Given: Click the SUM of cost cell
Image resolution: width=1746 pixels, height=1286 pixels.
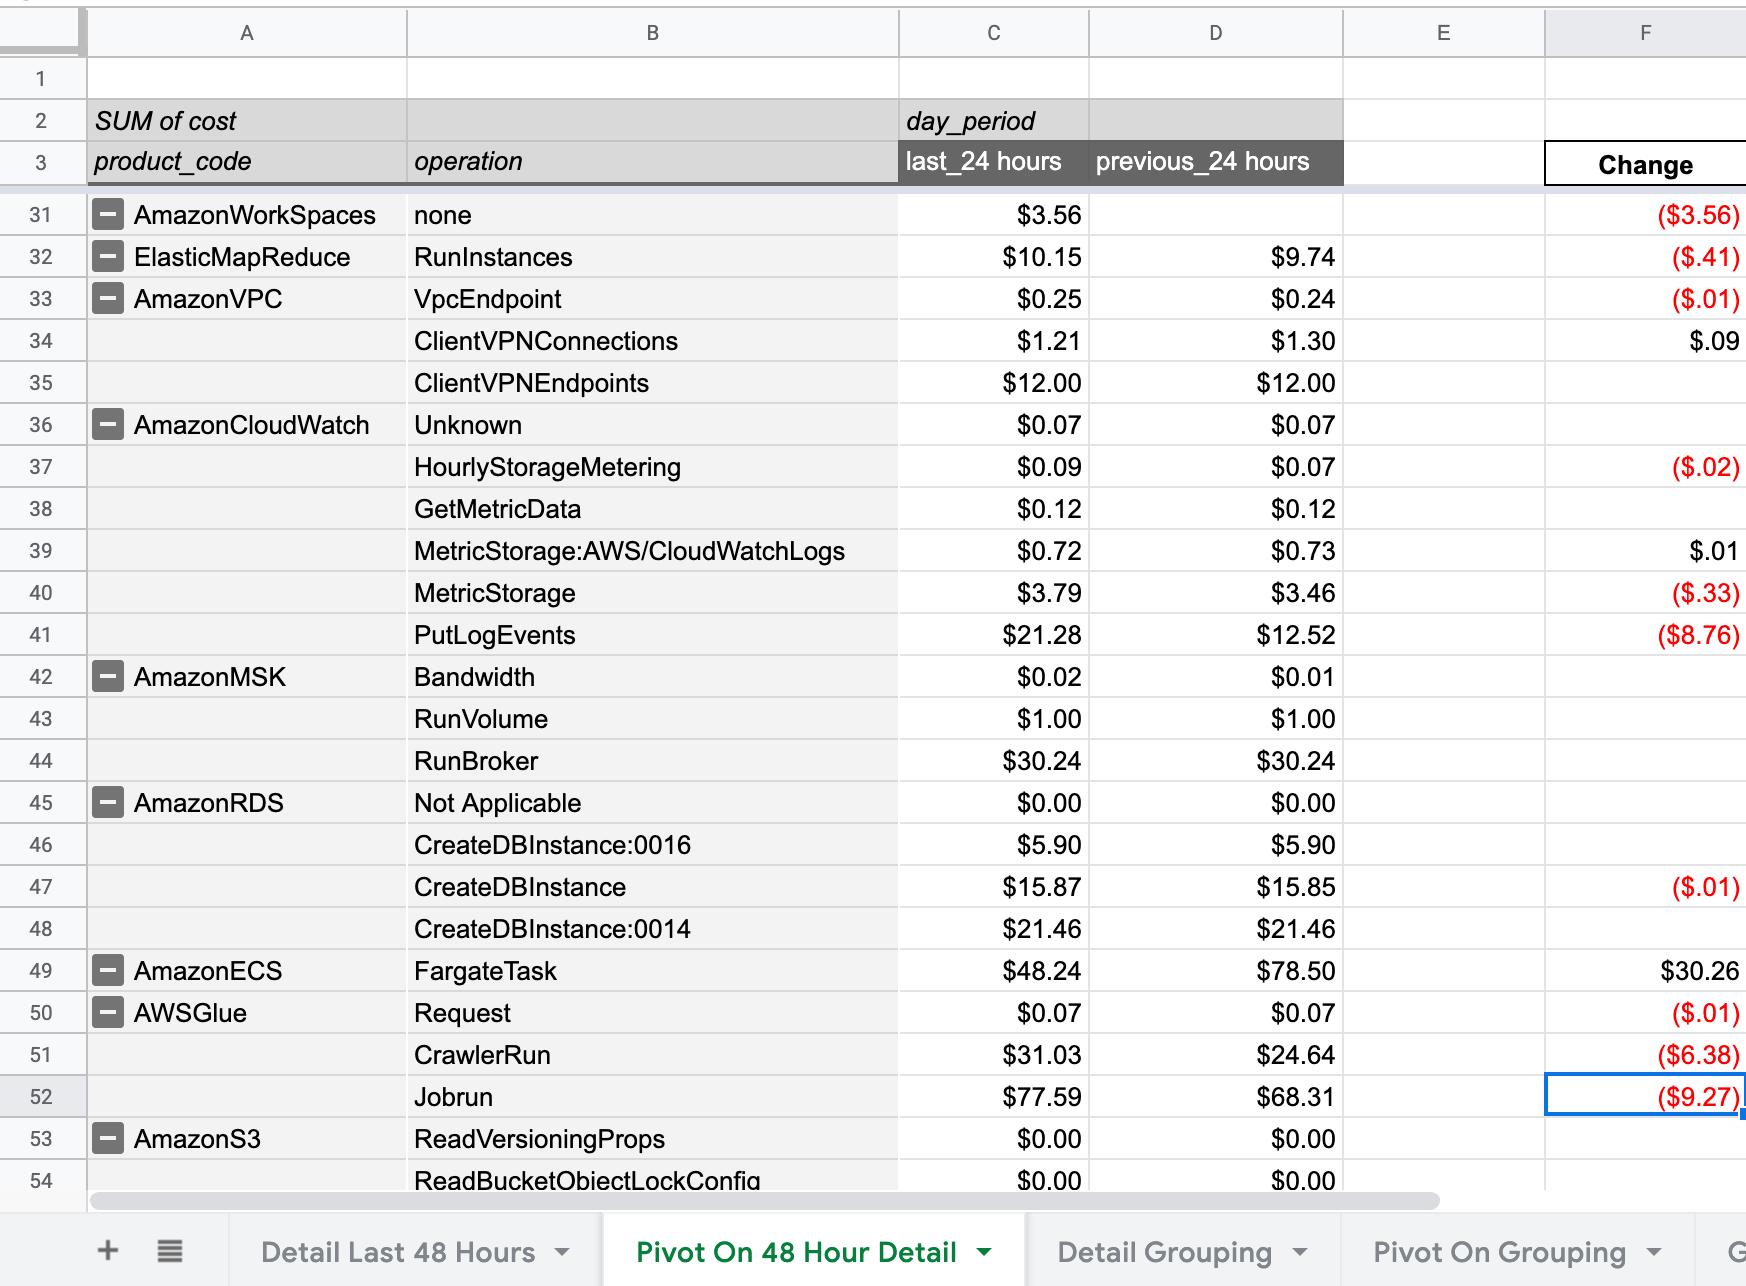Looking at the screenshot, I should pos(247,120).
